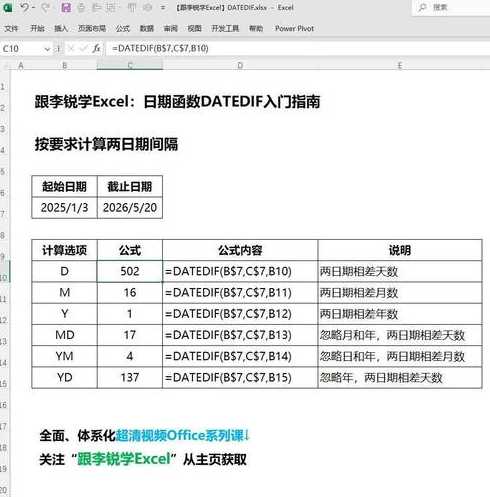Select the 截止日期 header cell
490x497 pixels.
130,186
